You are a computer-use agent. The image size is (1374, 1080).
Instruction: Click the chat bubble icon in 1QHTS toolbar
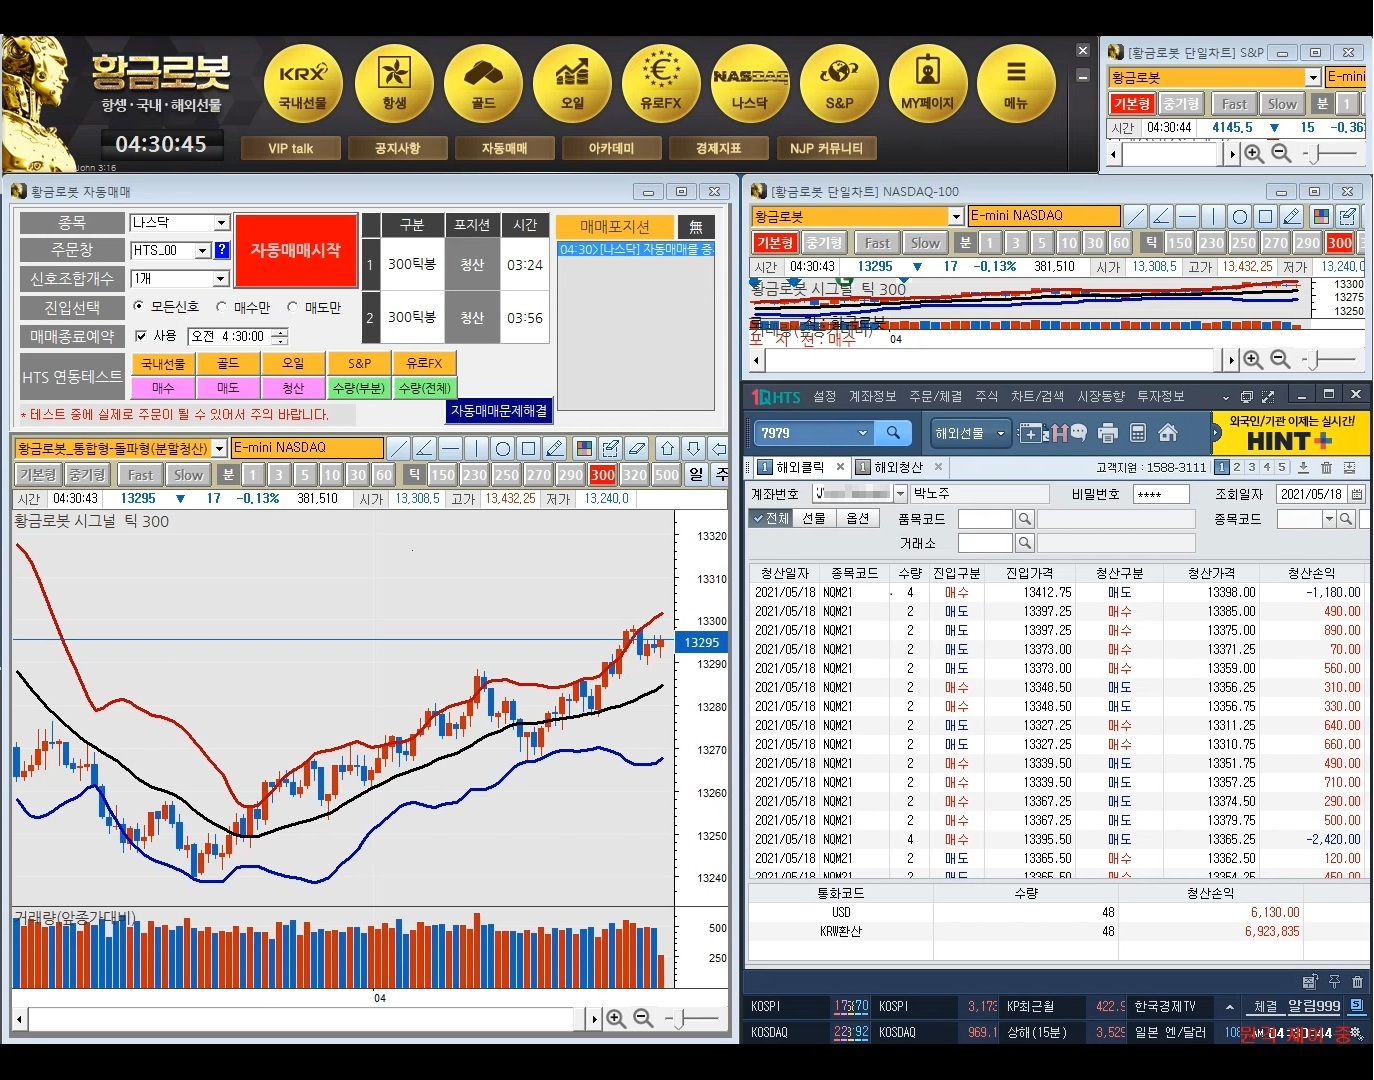[x=1078, y=433]
